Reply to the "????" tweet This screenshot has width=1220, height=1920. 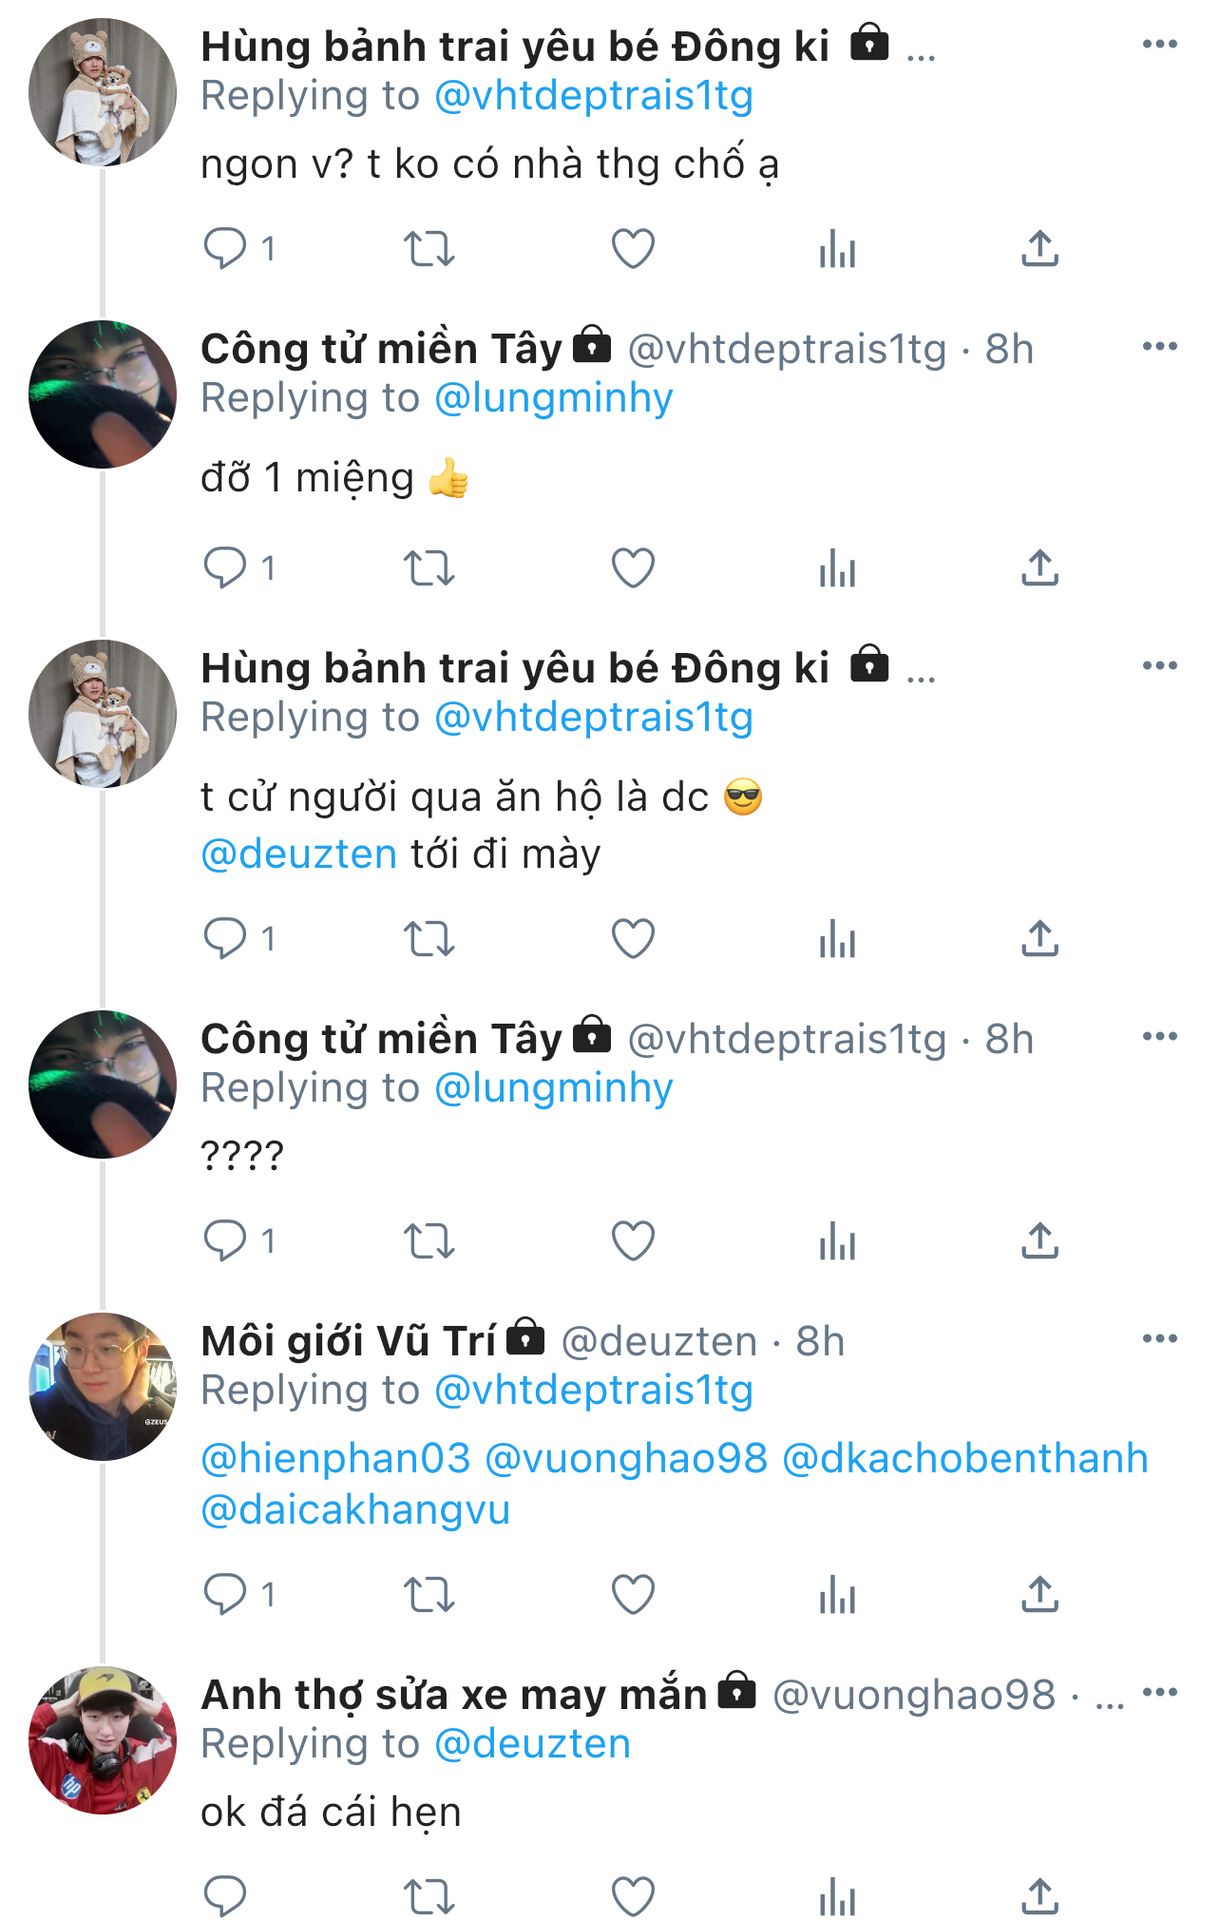tap(226, 1241)
